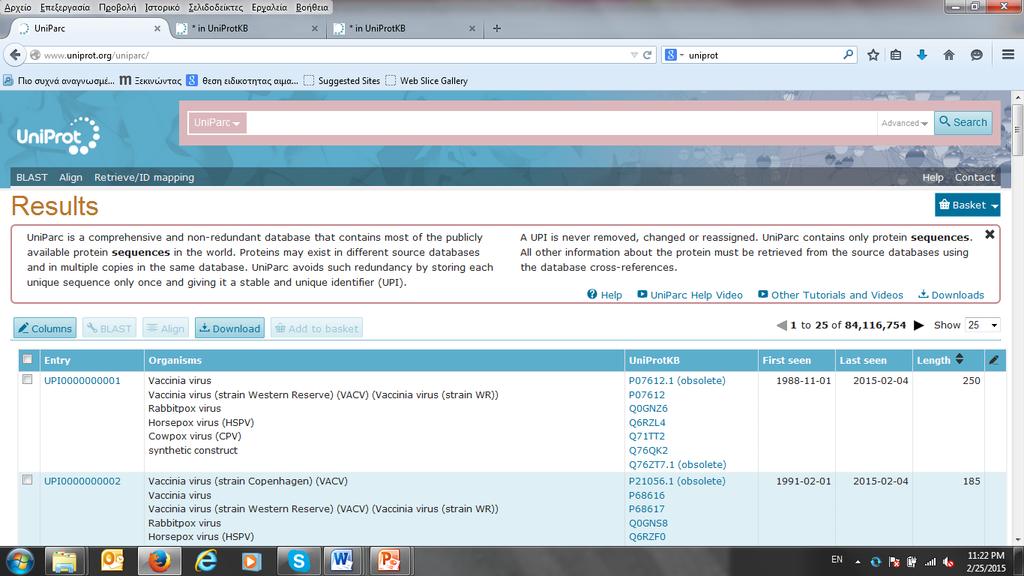Bookmark this page with the star icon
This screenshot has height=576, width=1024.
[x=873, y=56]
